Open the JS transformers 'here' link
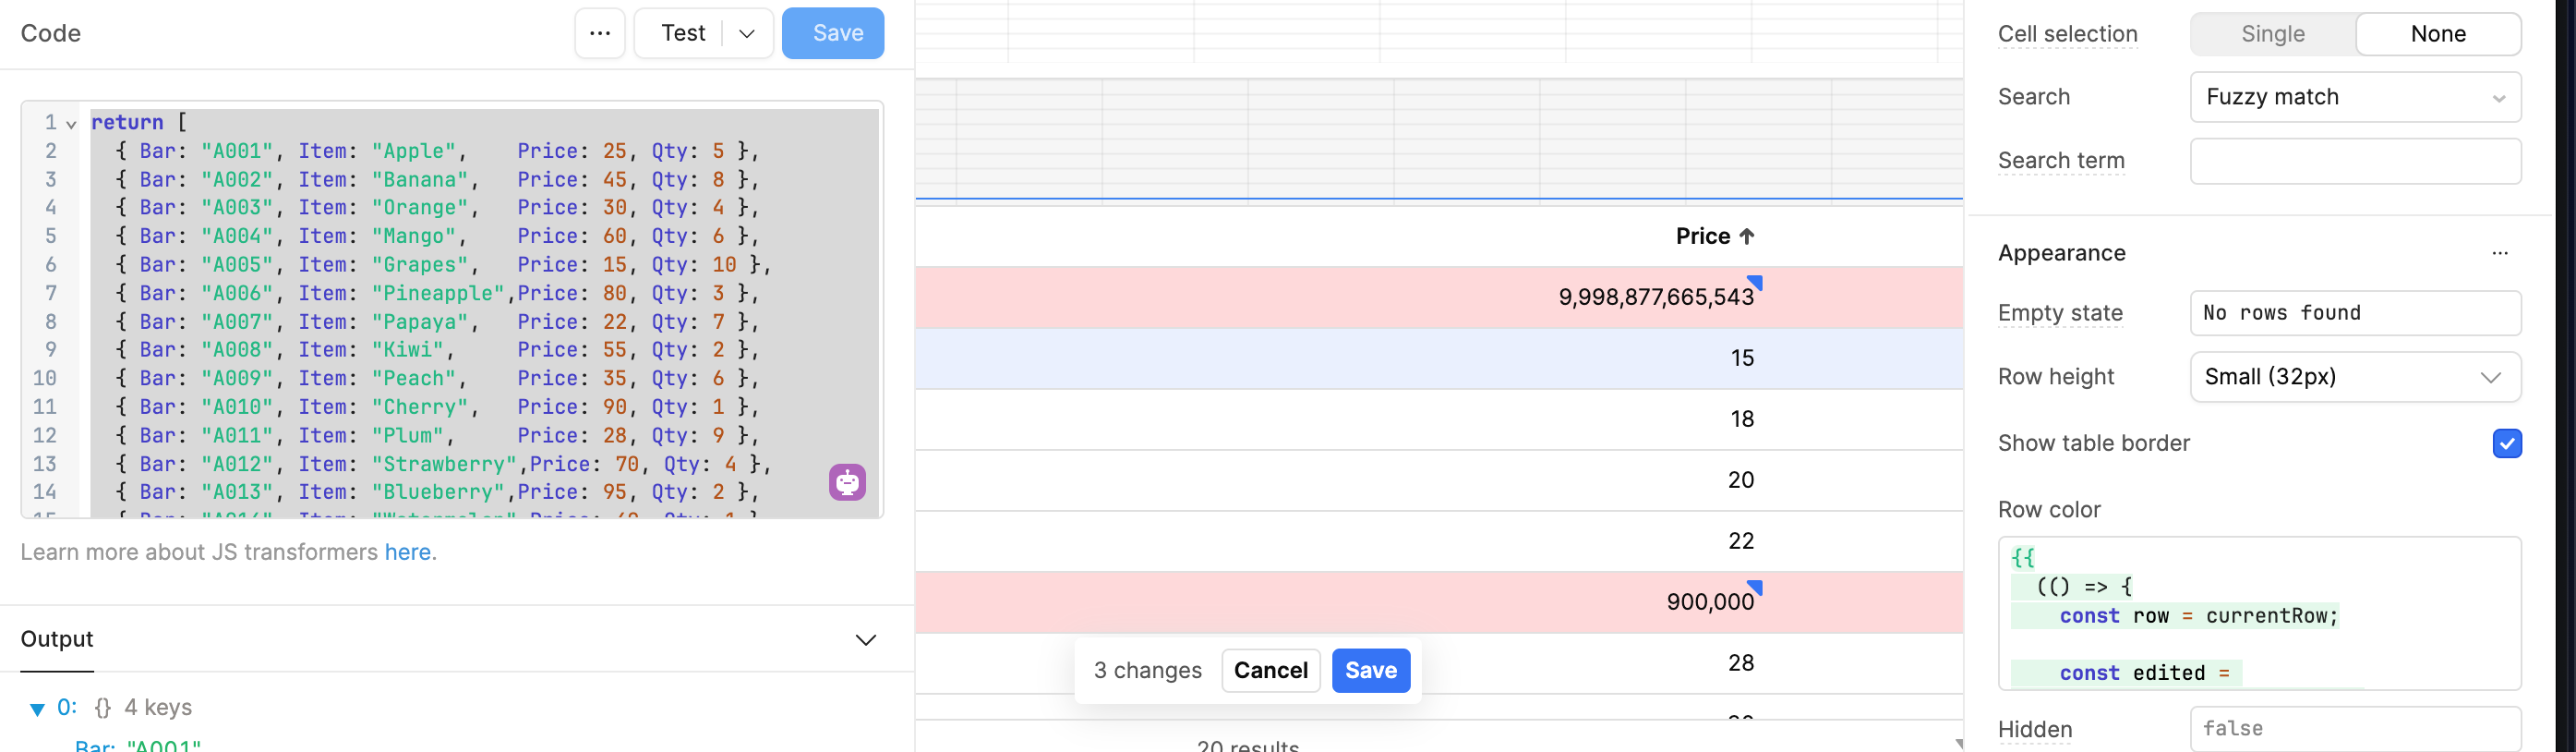 click(x=407, y=552)
